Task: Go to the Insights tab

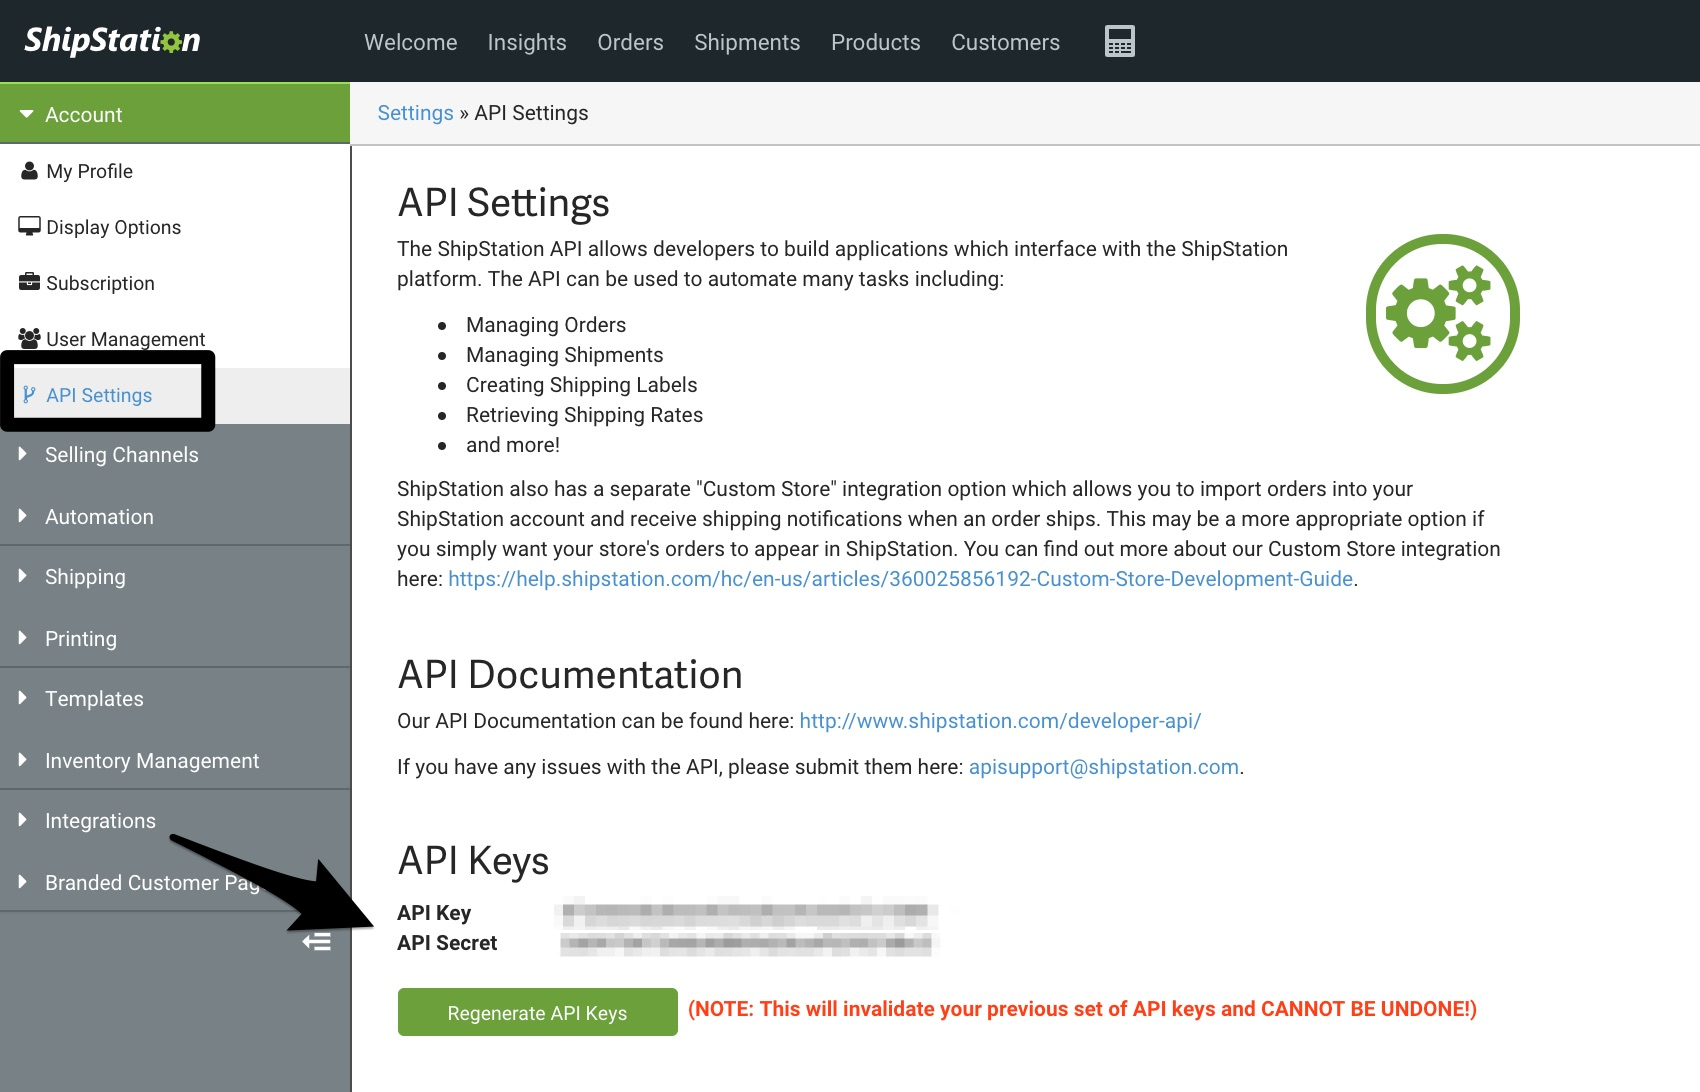Action: tap(527, 42)
